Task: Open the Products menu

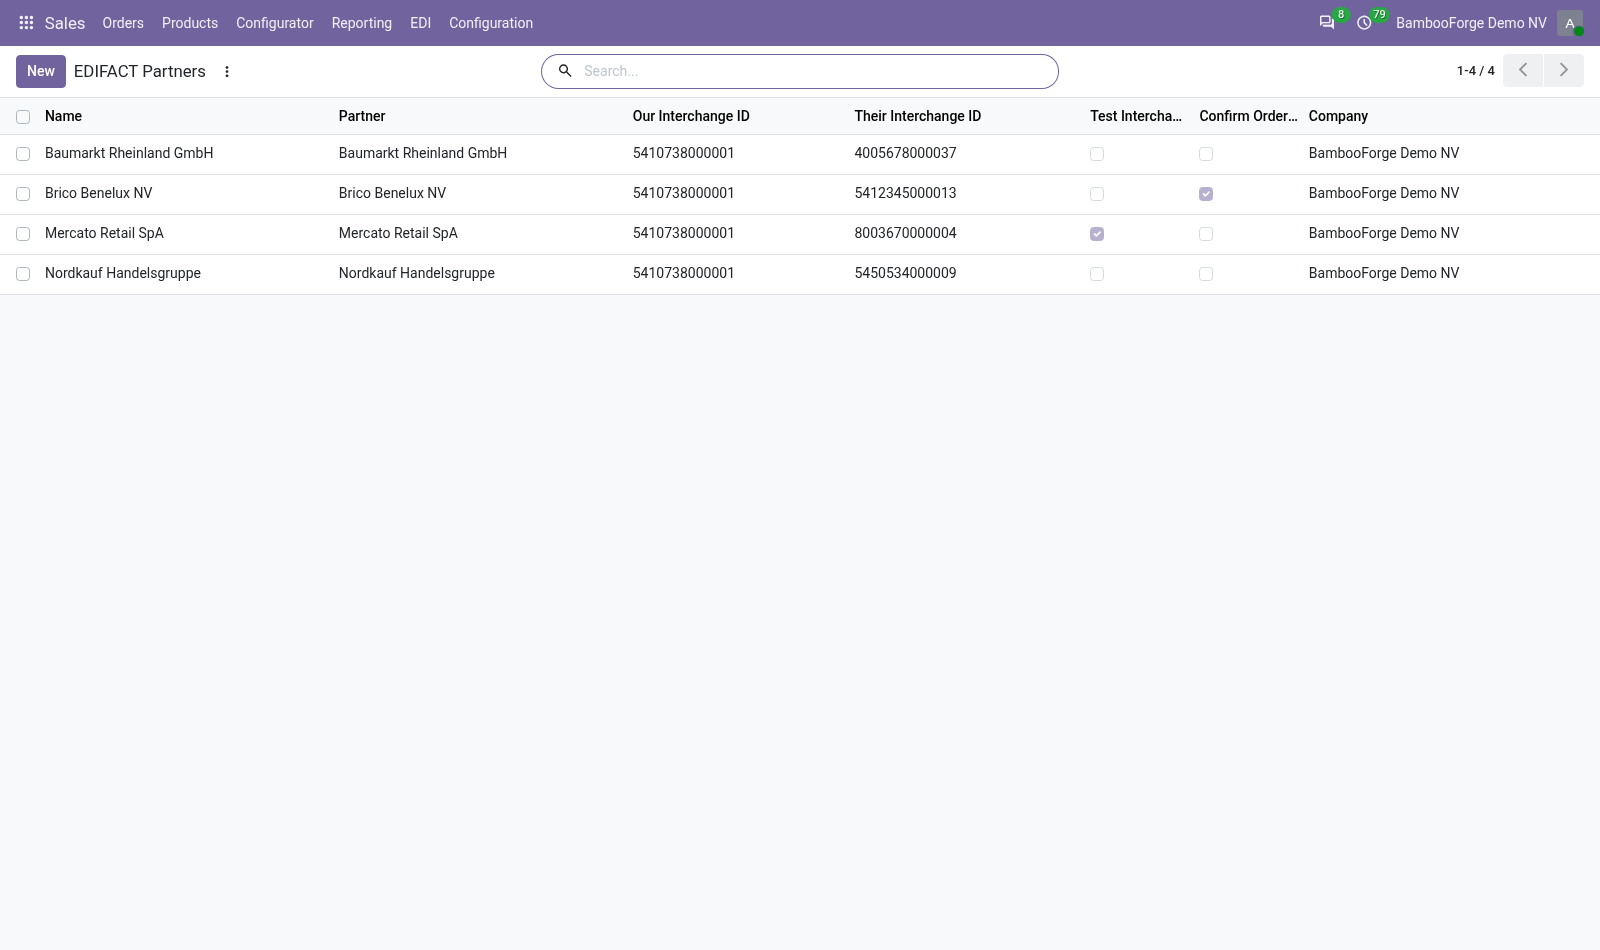Action: [190, 23]
